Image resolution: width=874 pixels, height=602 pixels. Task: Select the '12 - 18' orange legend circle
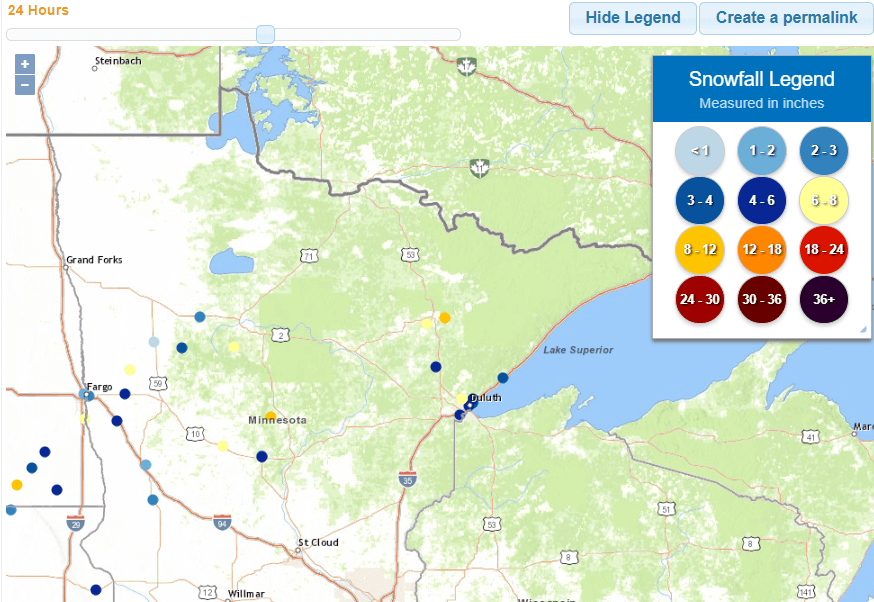coord(761,249)
